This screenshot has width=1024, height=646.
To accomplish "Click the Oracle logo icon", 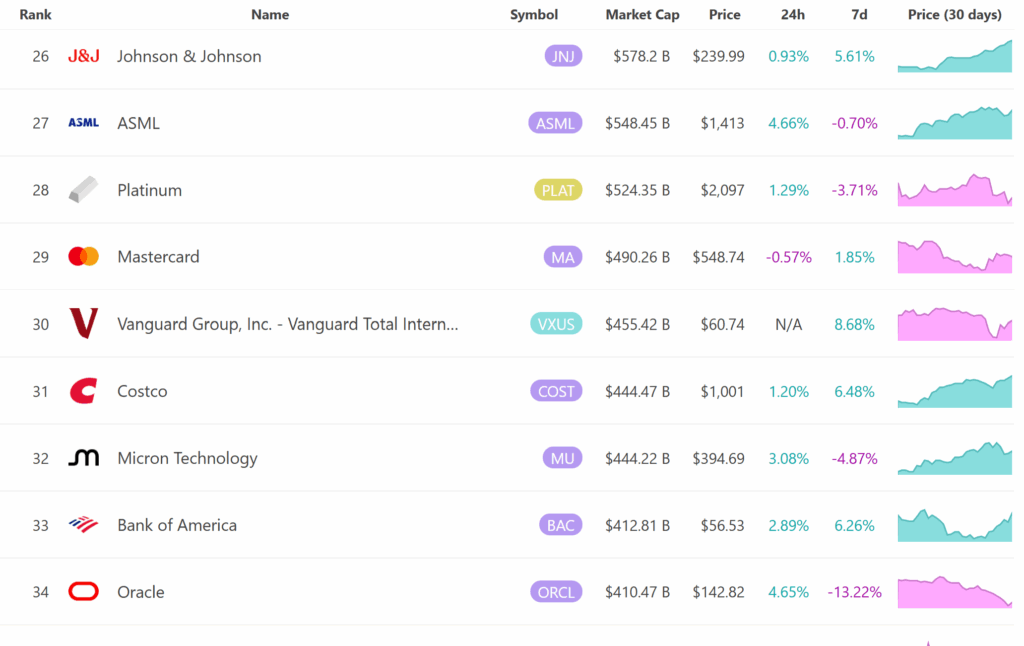I will [83, 592].
